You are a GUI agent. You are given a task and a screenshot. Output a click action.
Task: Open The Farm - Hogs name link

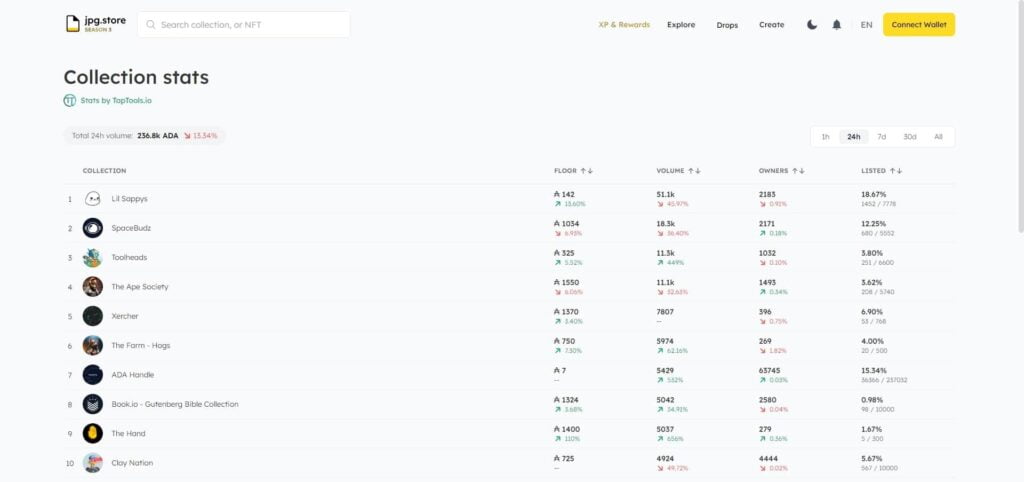pyautogui.click(x=140, y=345)
